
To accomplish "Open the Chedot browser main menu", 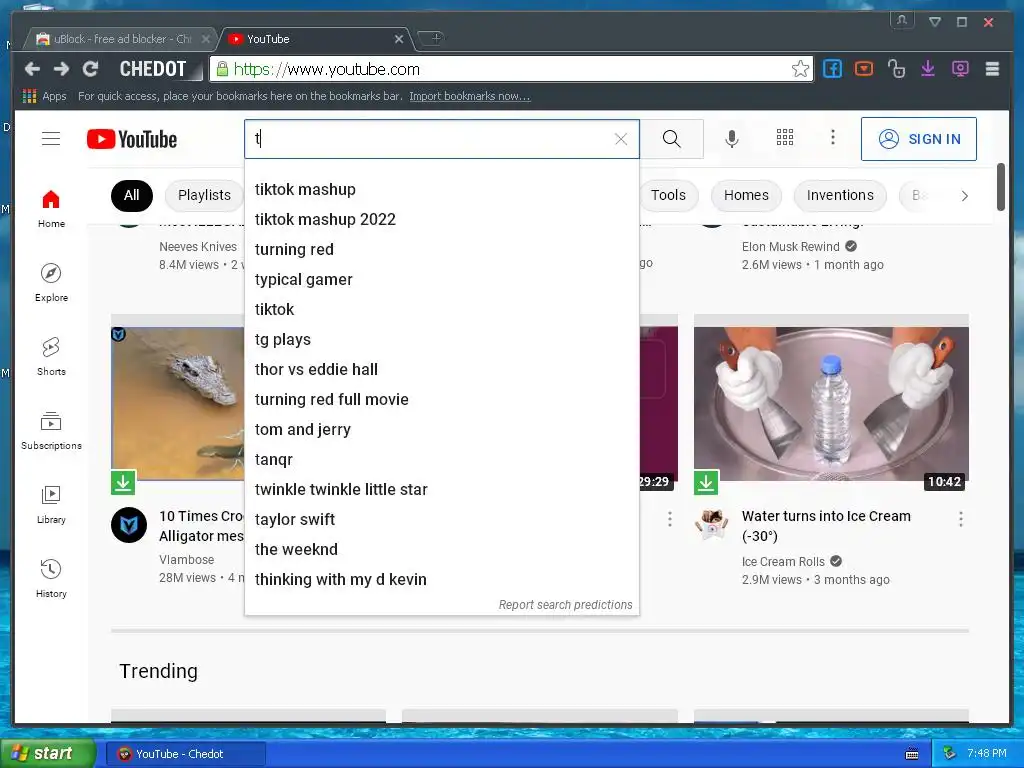I will pos(992,69).
